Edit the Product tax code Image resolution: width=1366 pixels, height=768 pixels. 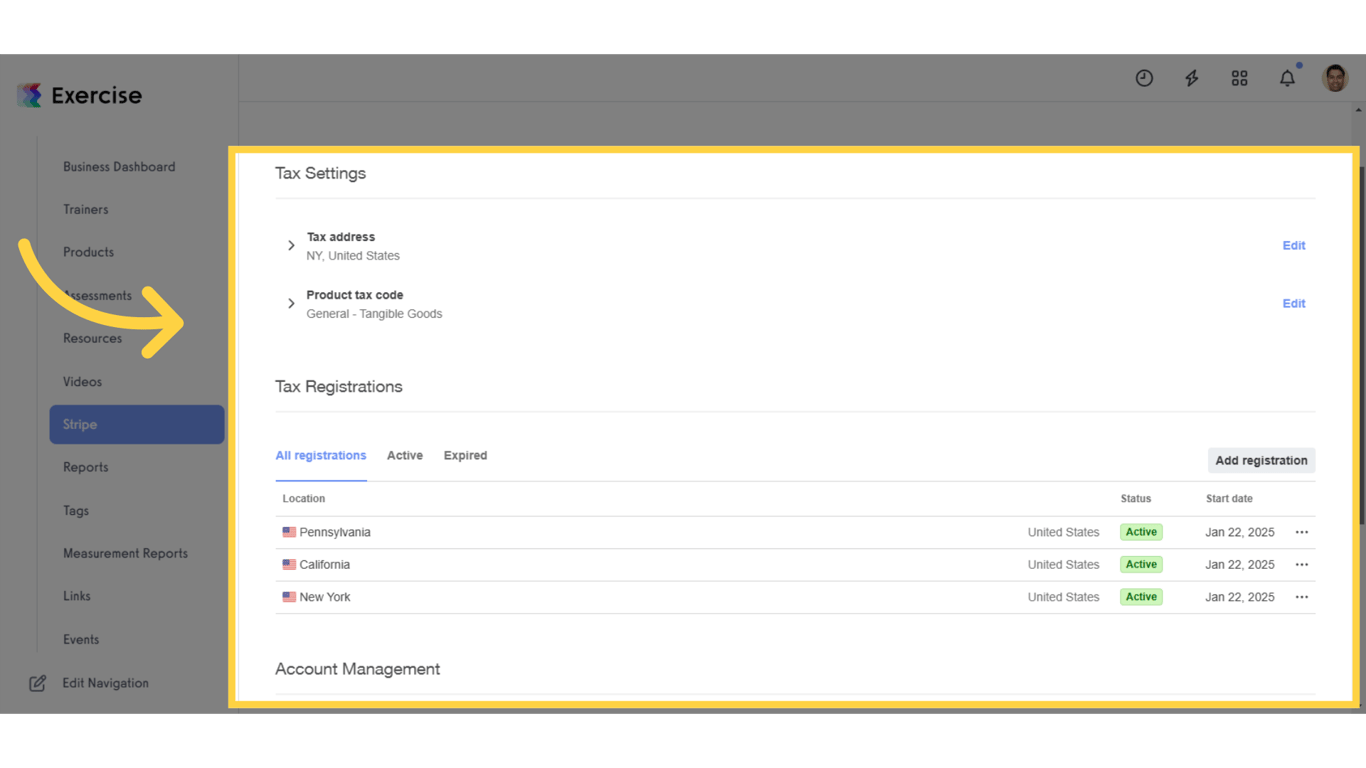pos(1294,303)
